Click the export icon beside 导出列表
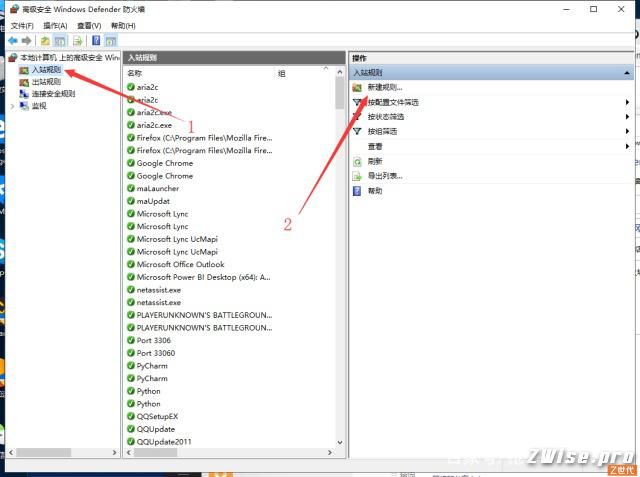Screen dimensions: 640x477 click(357, 176)
